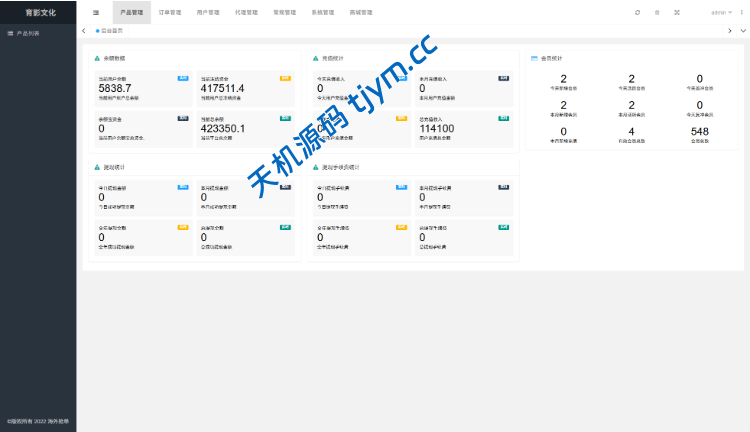Open the 用户管理 top menu
Image resolution: width=750 pixels, height=432 pixels.
pyautogui.click(x=208, y=13)
